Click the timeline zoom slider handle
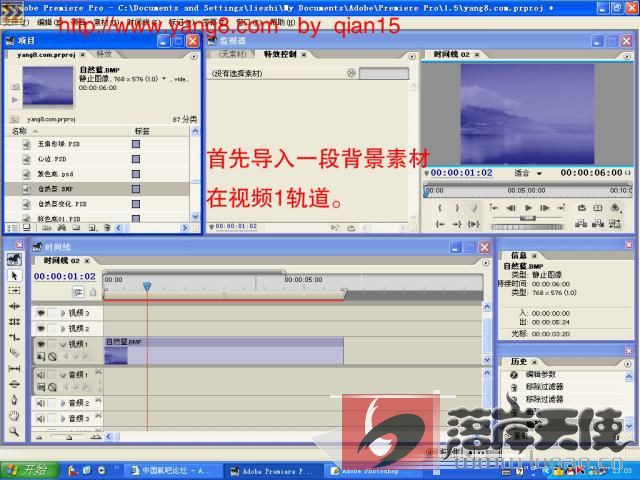 pyautogui.click(x=69, y=437)
